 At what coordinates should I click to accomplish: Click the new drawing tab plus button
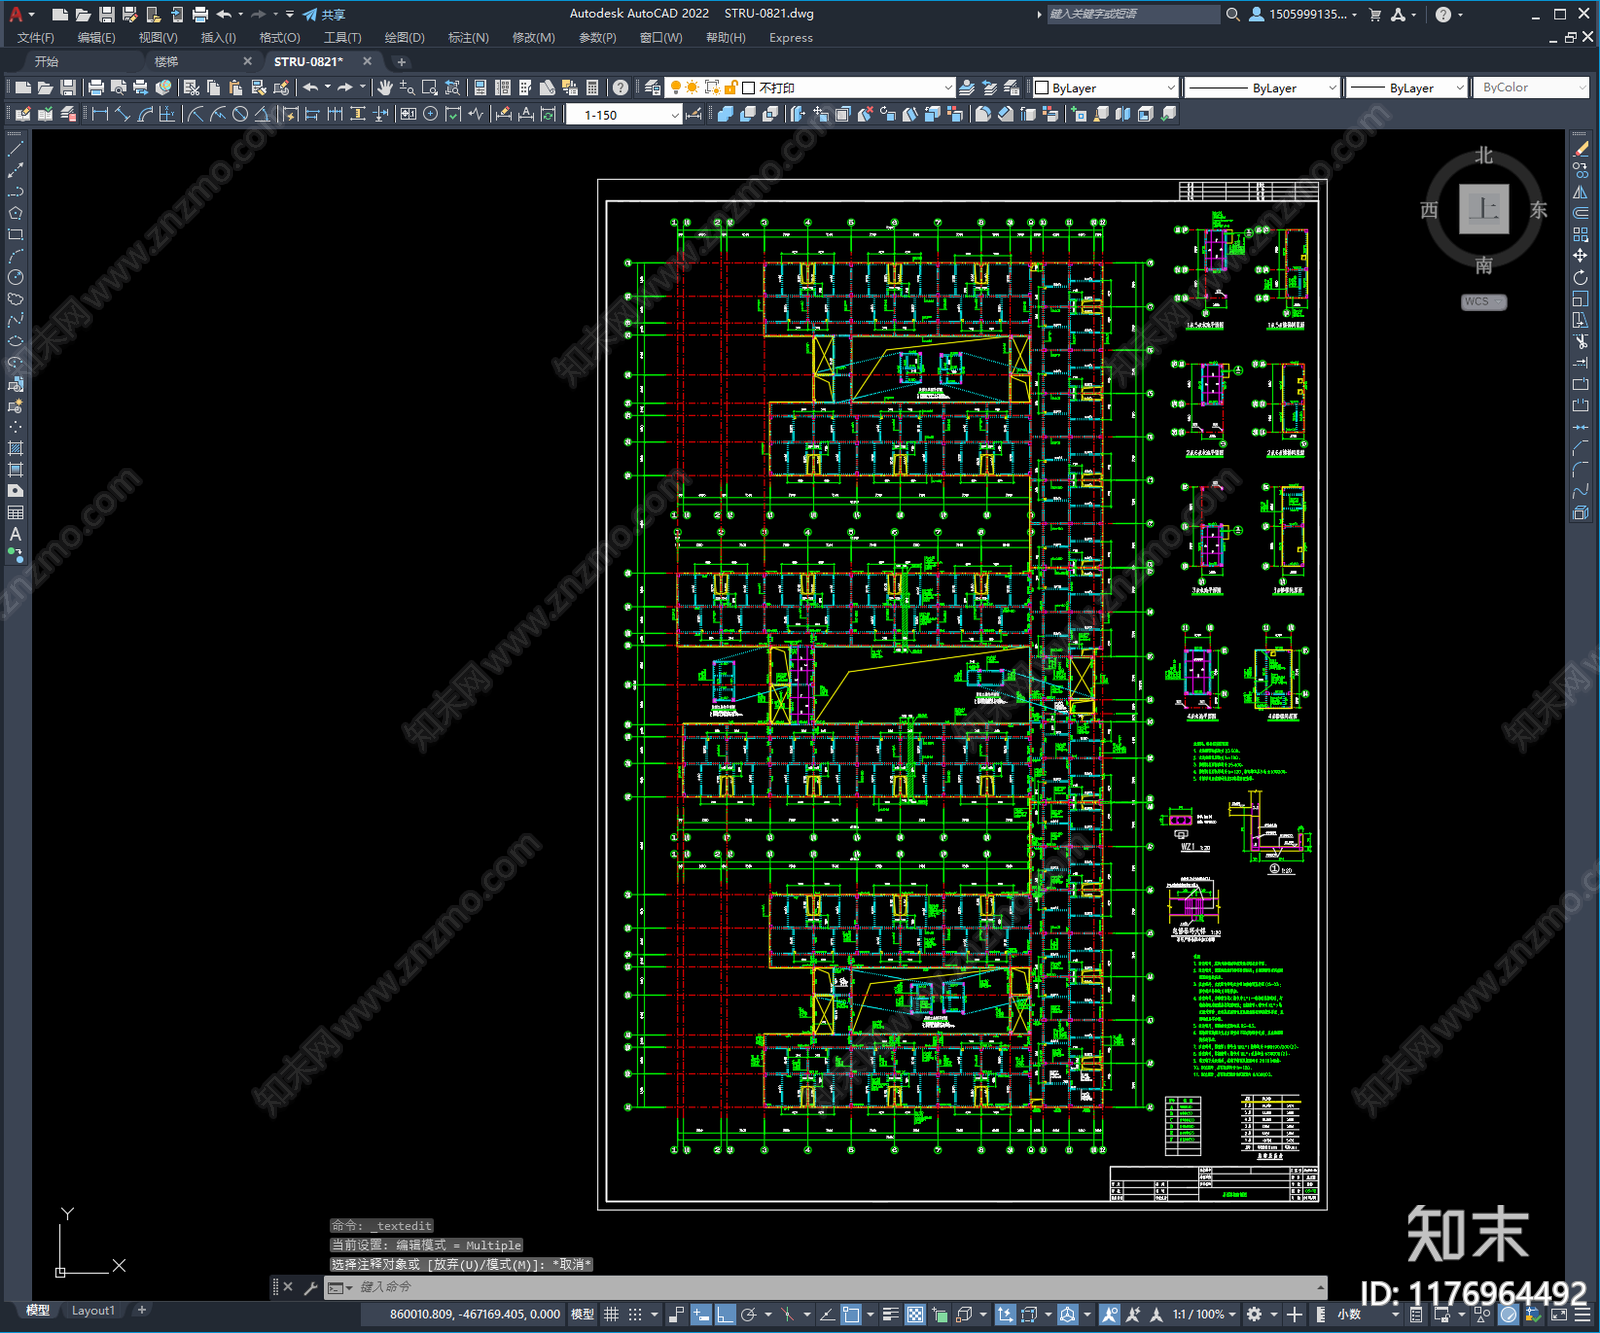[401, 62]
